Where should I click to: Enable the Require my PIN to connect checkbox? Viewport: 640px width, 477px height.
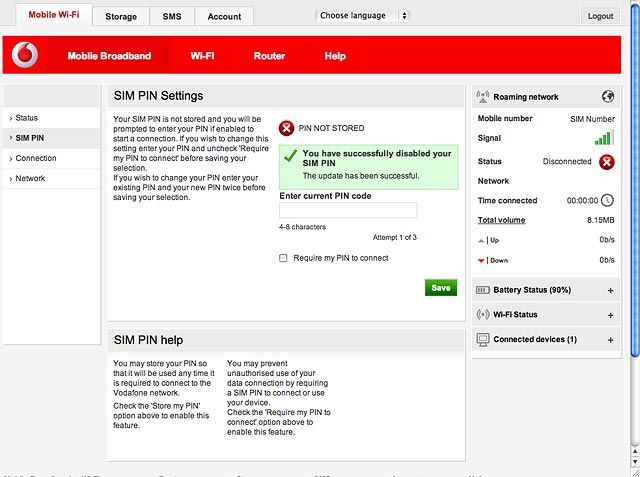[283, 258]
